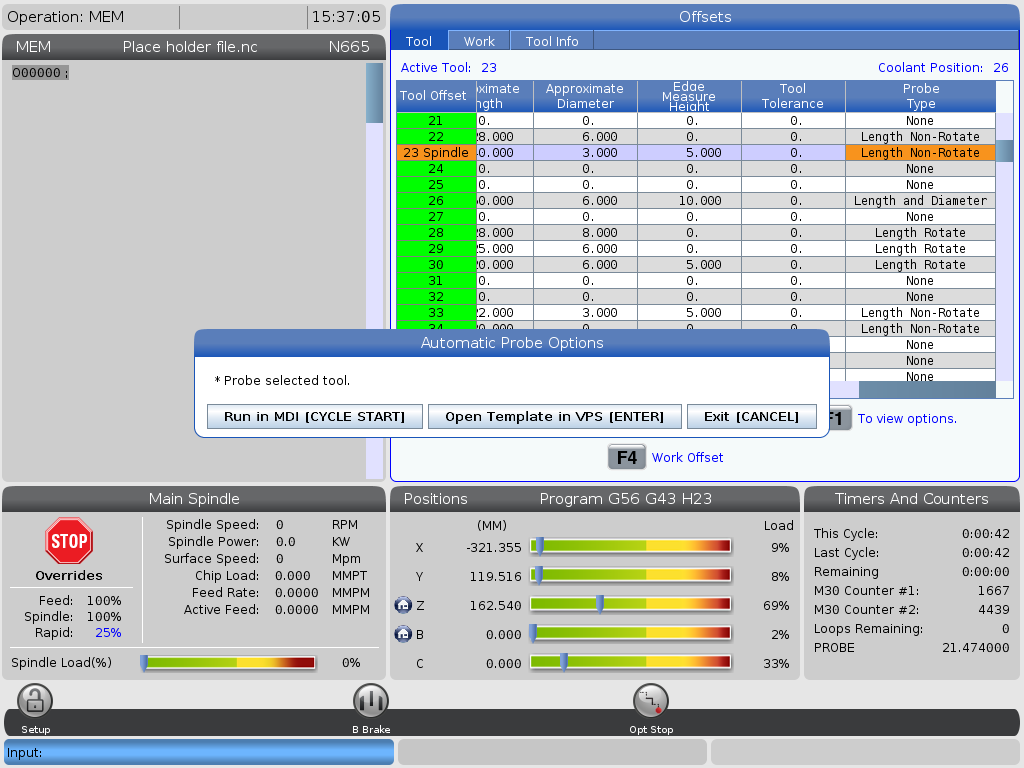This screenshot has height=768, width=1024.
Task: Select tool offset row 22
Action: [696, 136]
